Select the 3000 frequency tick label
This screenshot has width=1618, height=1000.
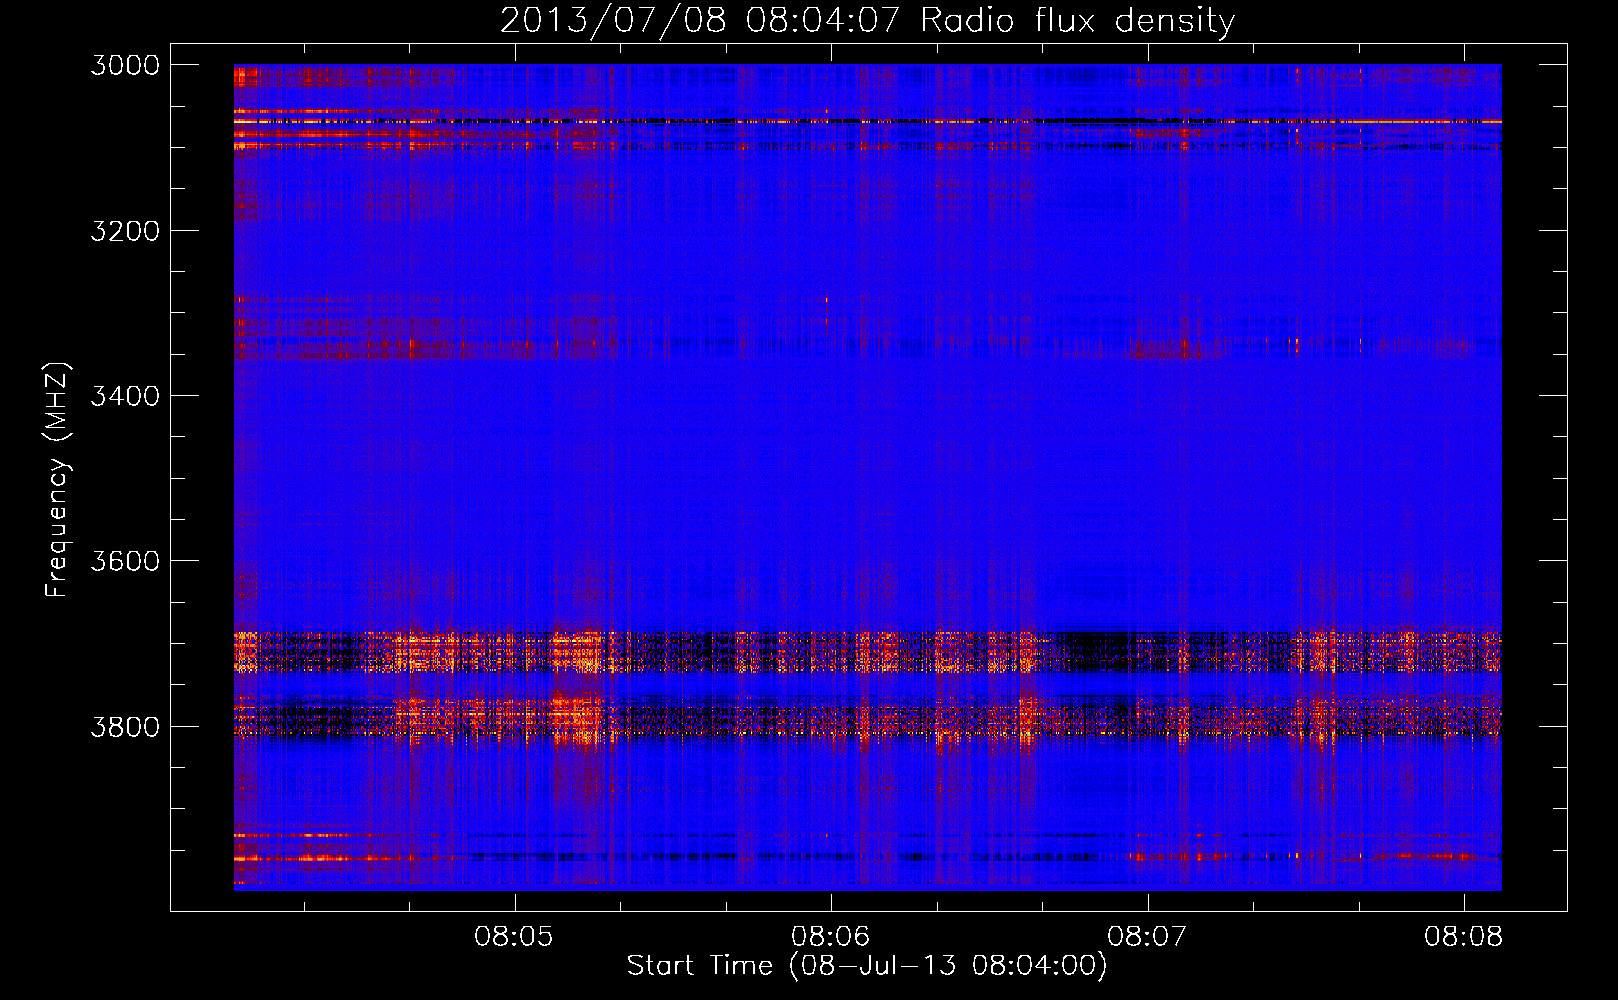click(x=125, y=65)
